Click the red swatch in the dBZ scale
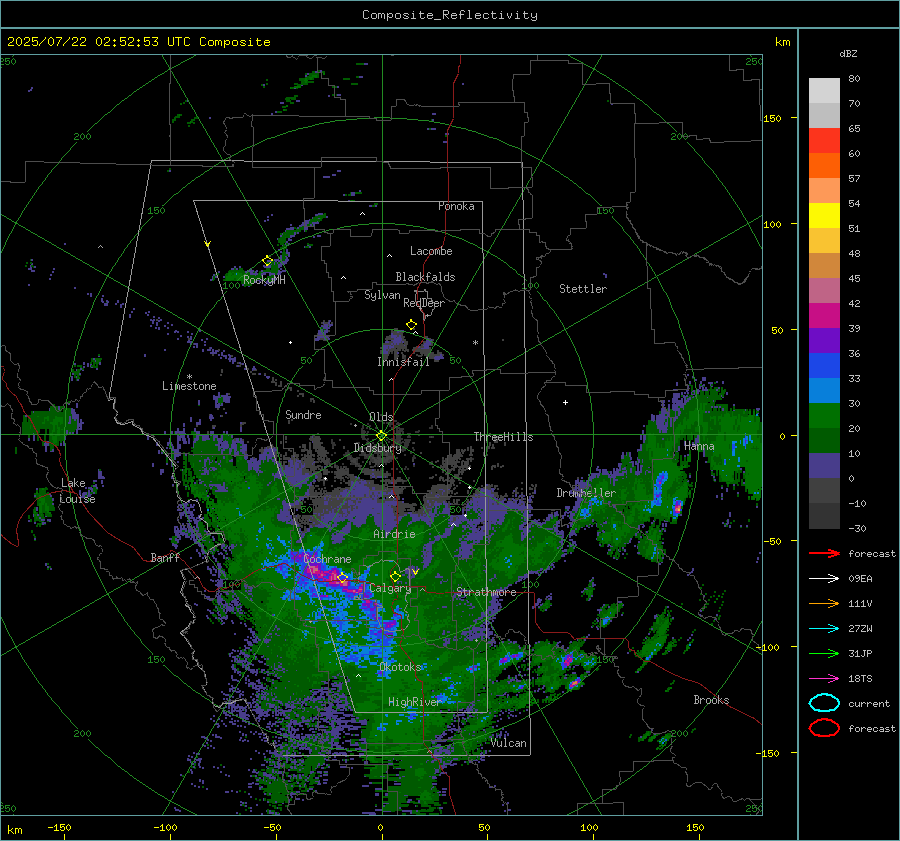900x841 pixels. [824, 141]
